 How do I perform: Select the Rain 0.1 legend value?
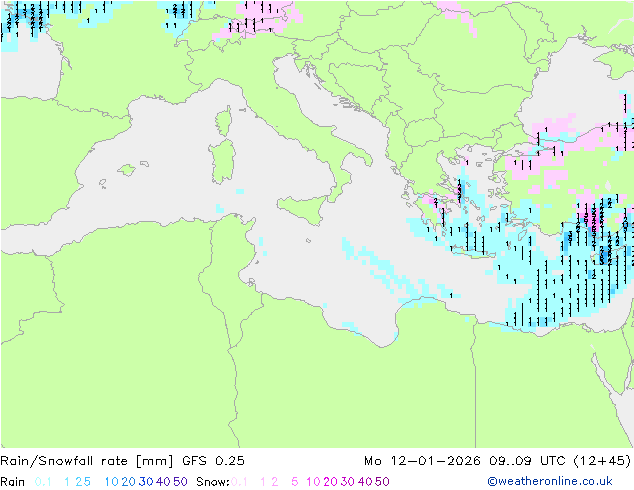43,482
